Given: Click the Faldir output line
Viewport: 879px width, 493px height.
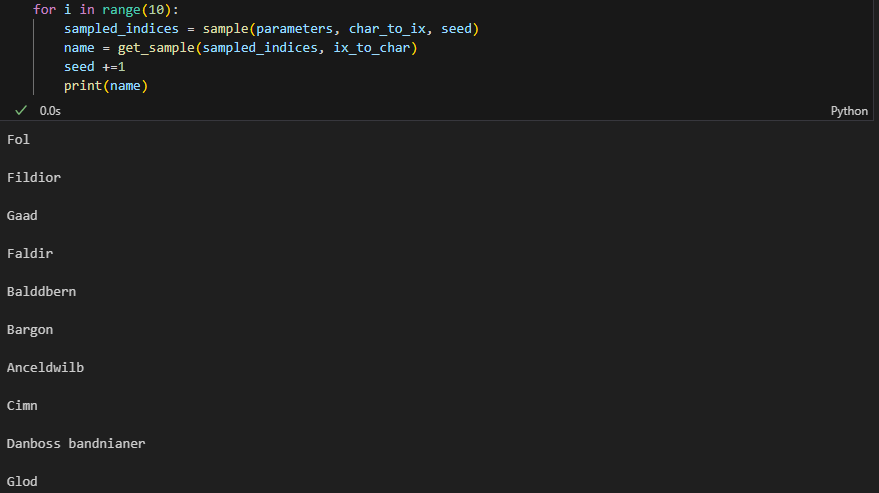Looking at the screenshot, I should point(30,254).
